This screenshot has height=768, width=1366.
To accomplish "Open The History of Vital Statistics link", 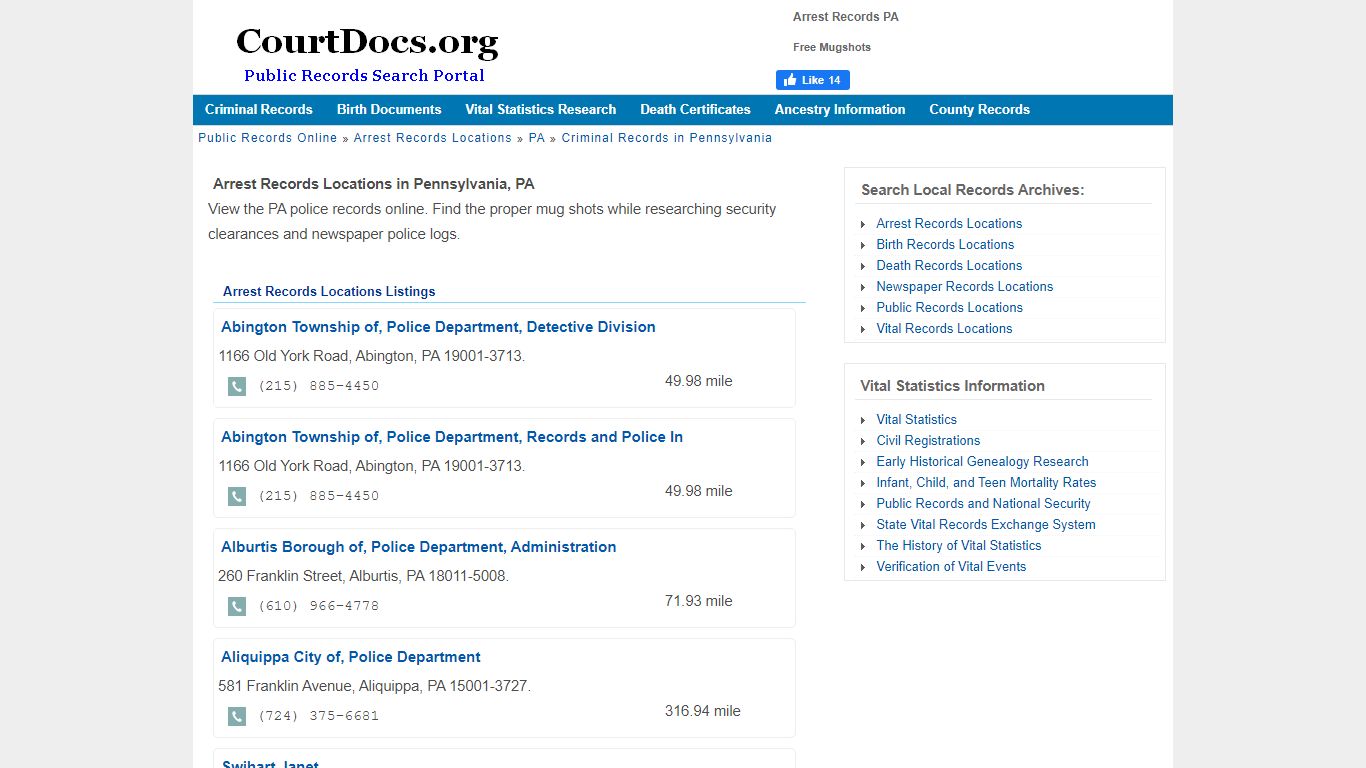I will point(959,546).
